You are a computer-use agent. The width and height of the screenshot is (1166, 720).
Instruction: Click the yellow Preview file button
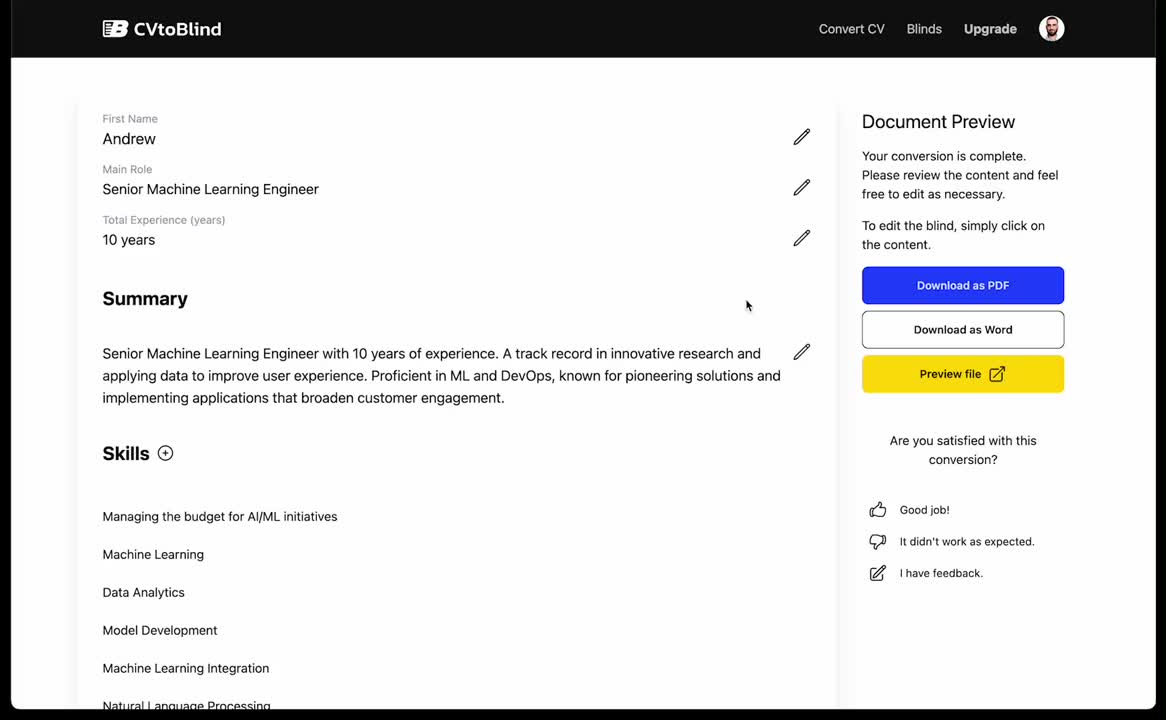963,374
